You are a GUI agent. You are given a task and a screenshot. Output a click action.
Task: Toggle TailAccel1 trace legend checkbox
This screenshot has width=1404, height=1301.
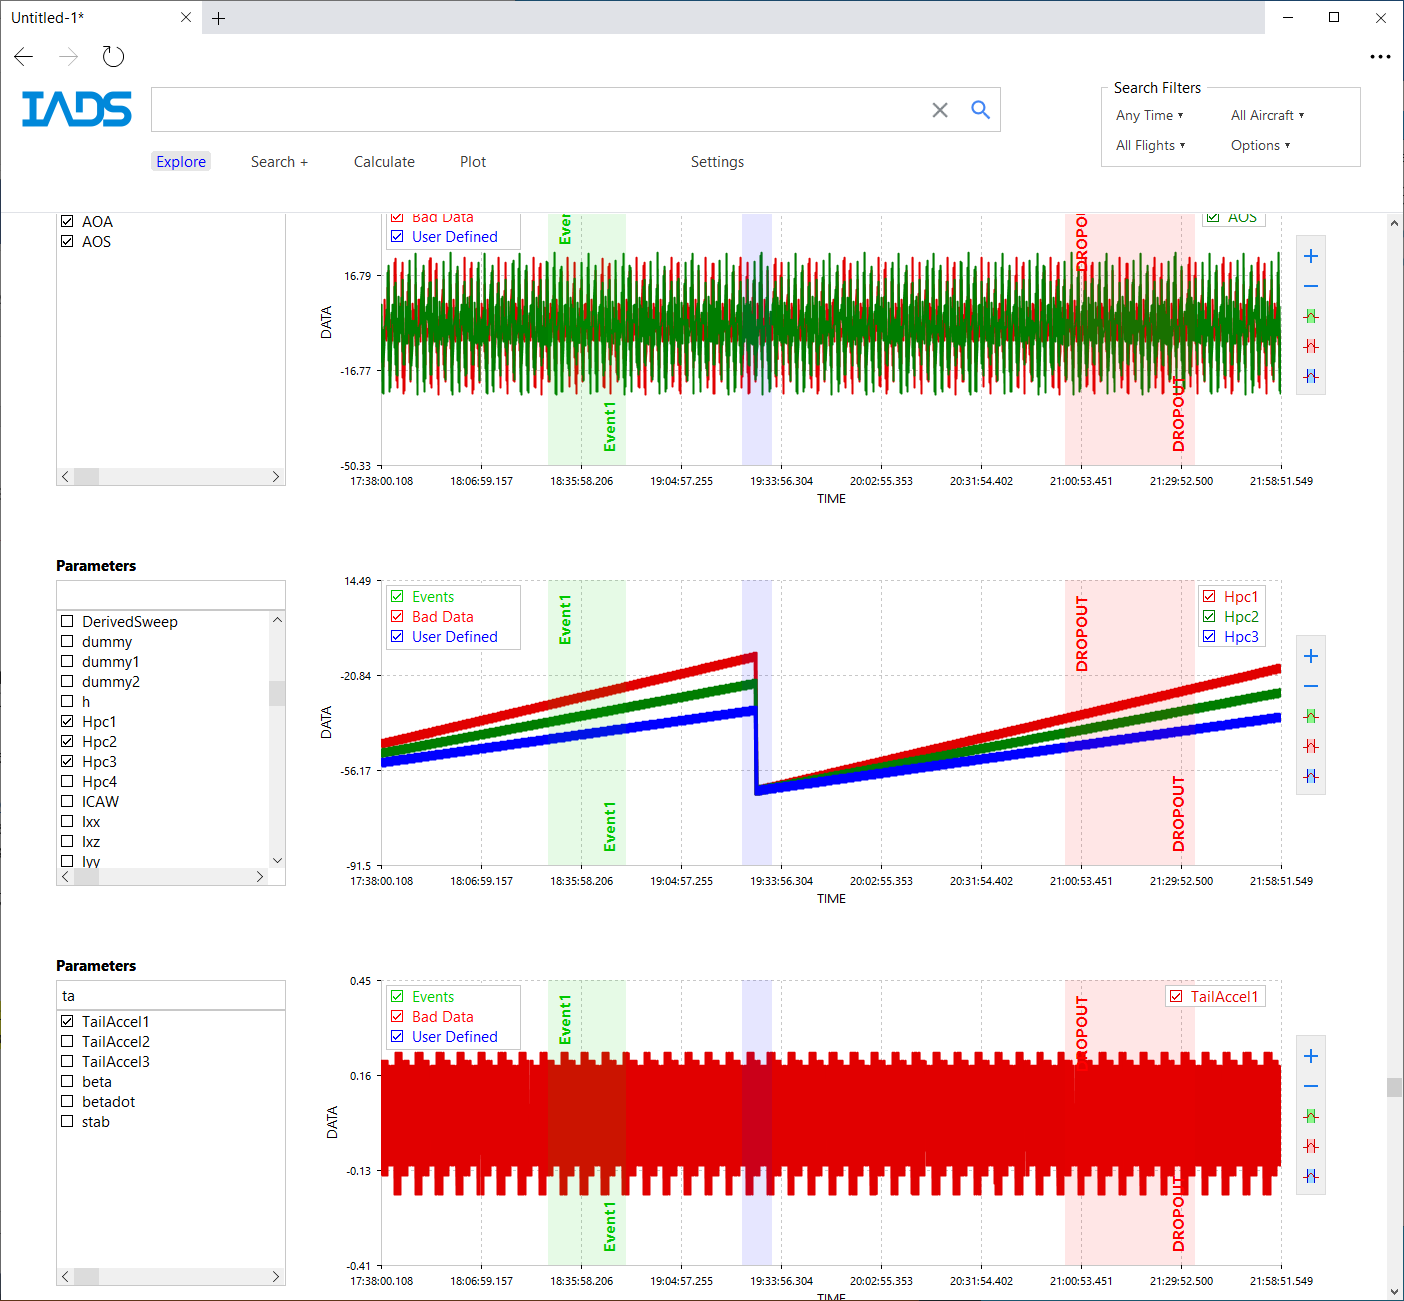(1176, 996)
